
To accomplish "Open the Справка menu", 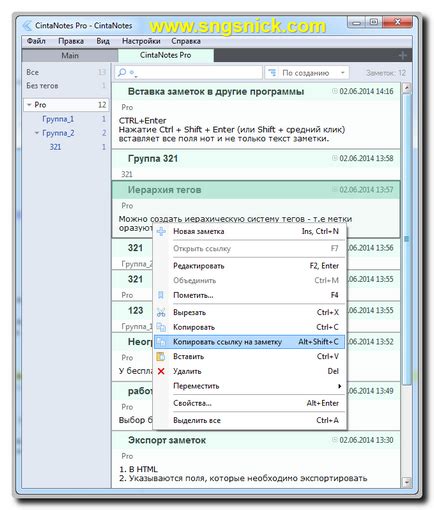I will 186,41.
